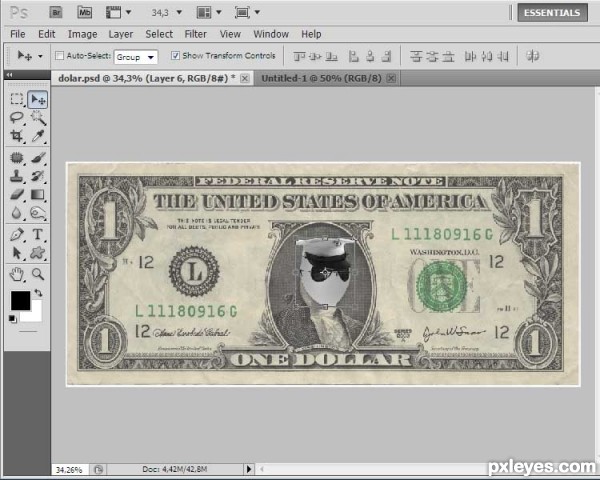Click the Photoshop Ps logo
The image size is (600, 480).
(19, 13)
